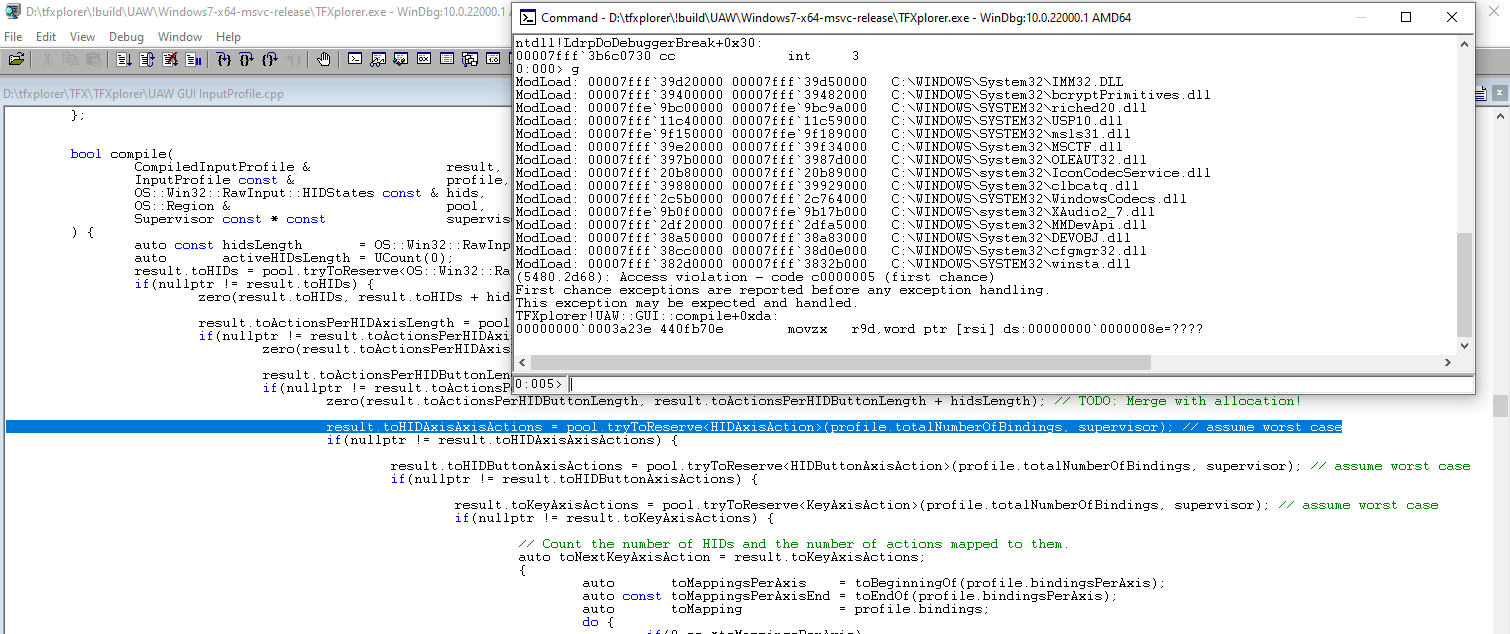Open the Debug menu
The width and height of the screenshot is (1510, 634).
click(x=126, y=37)
